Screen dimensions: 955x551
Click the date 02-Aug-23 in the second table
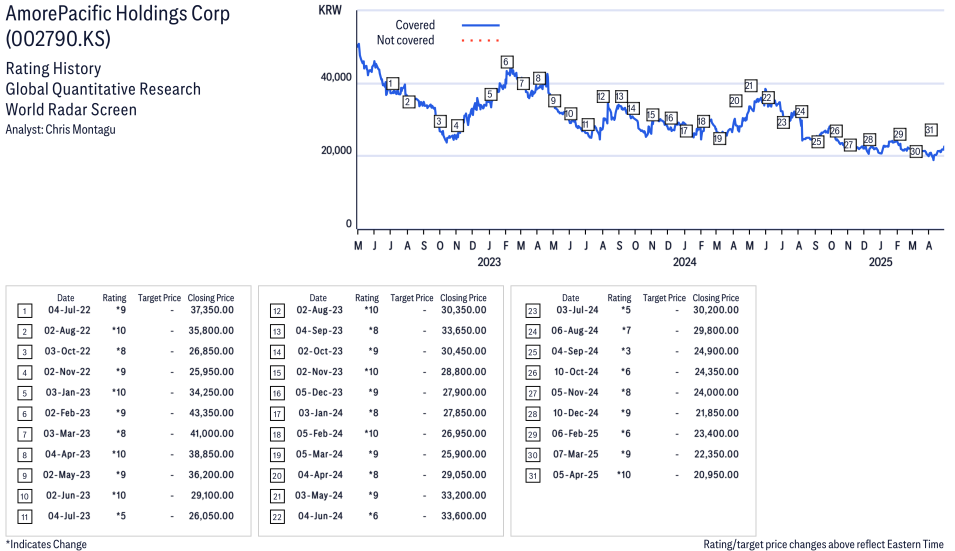click(x=320, y=310)
